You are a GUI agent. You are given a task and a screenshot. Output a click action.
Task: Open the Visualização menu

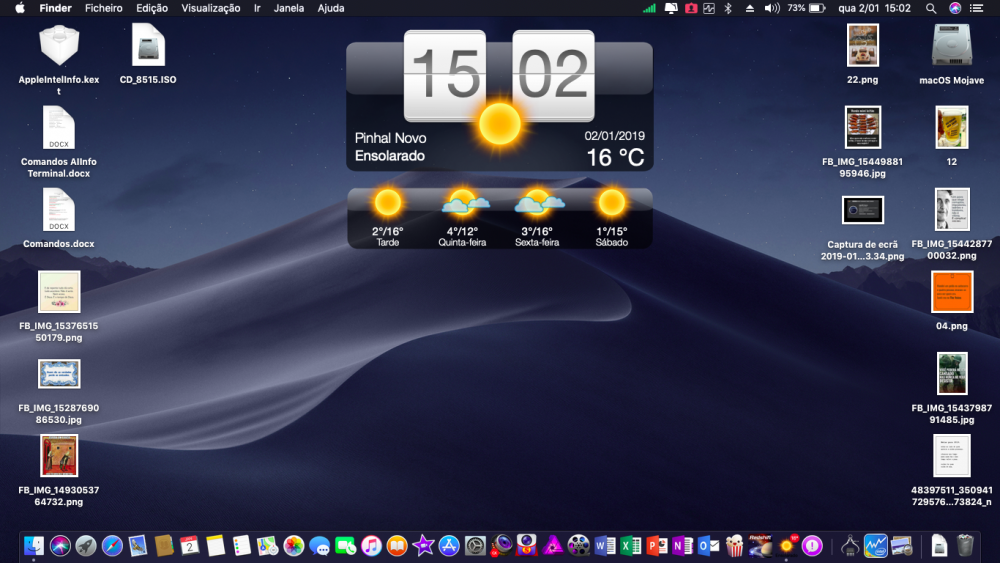point(210,8)
